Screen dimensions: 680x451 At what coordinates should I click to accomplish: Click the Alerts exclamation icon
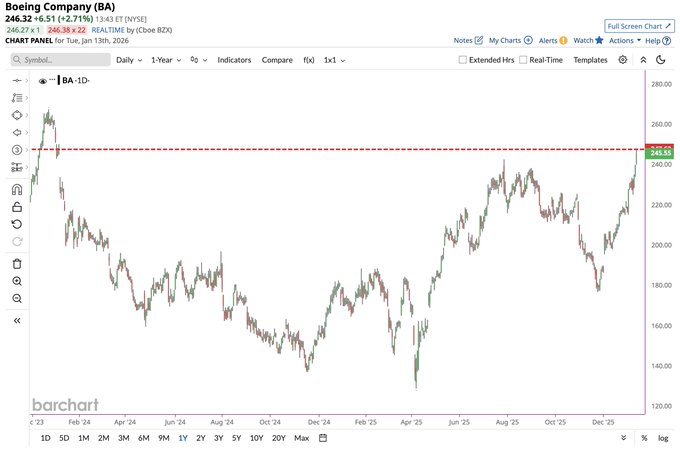point(563,40)
